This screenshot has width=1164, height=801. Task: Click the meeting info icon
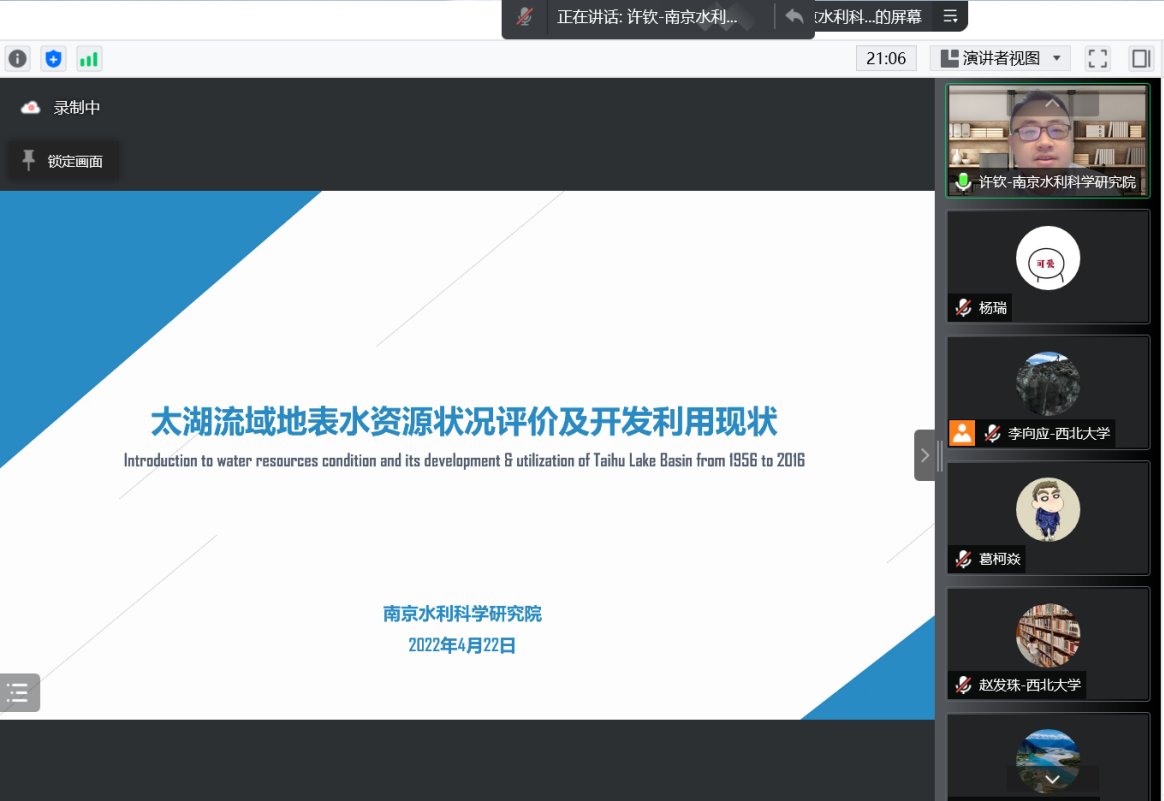(18, 59)
